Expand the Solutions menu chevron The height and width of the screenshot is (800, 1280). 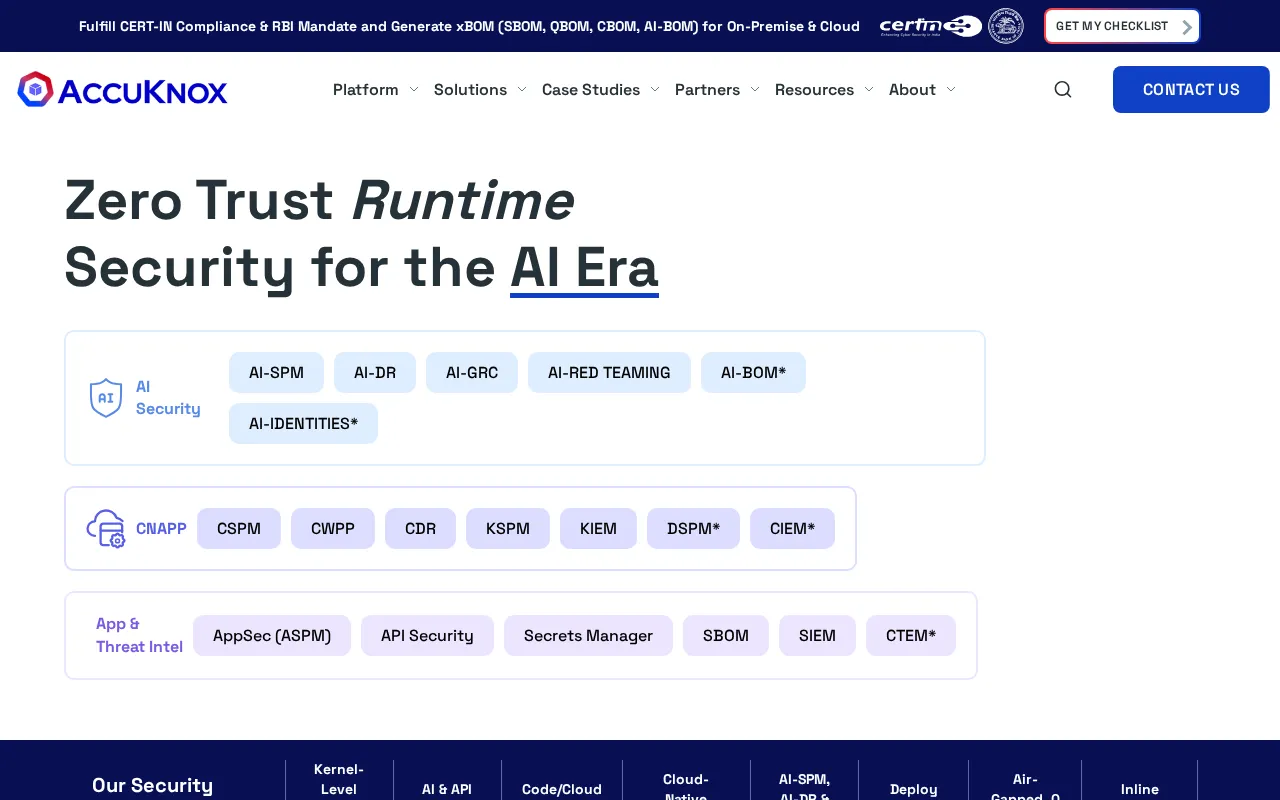[x=522, y=90]
